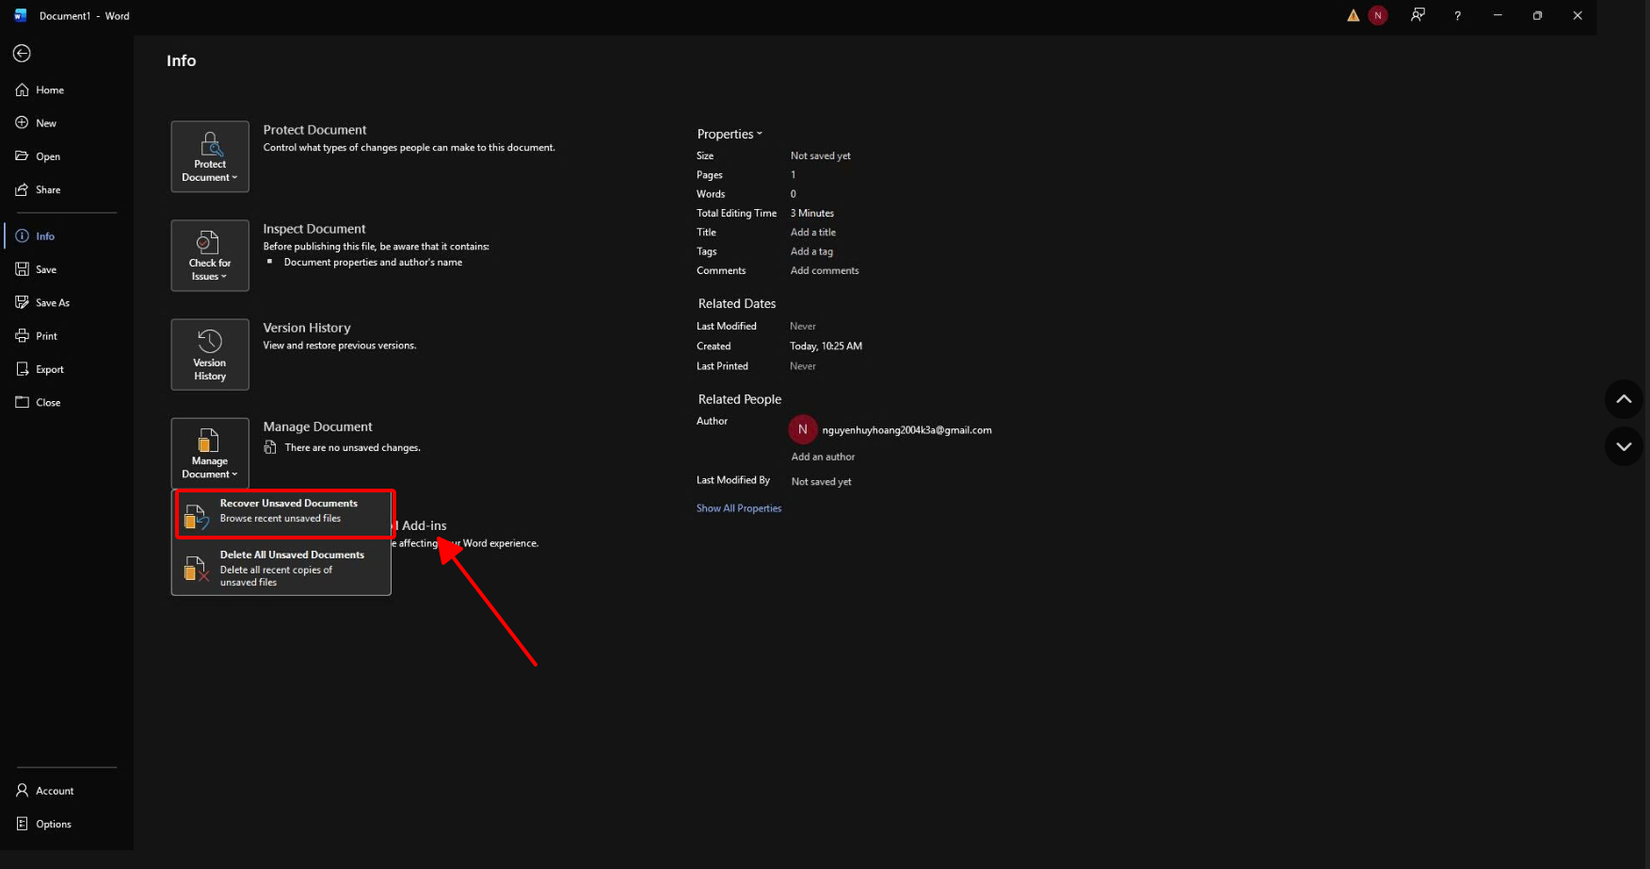Click the down chevron on the right edge

pos(1624,447)
